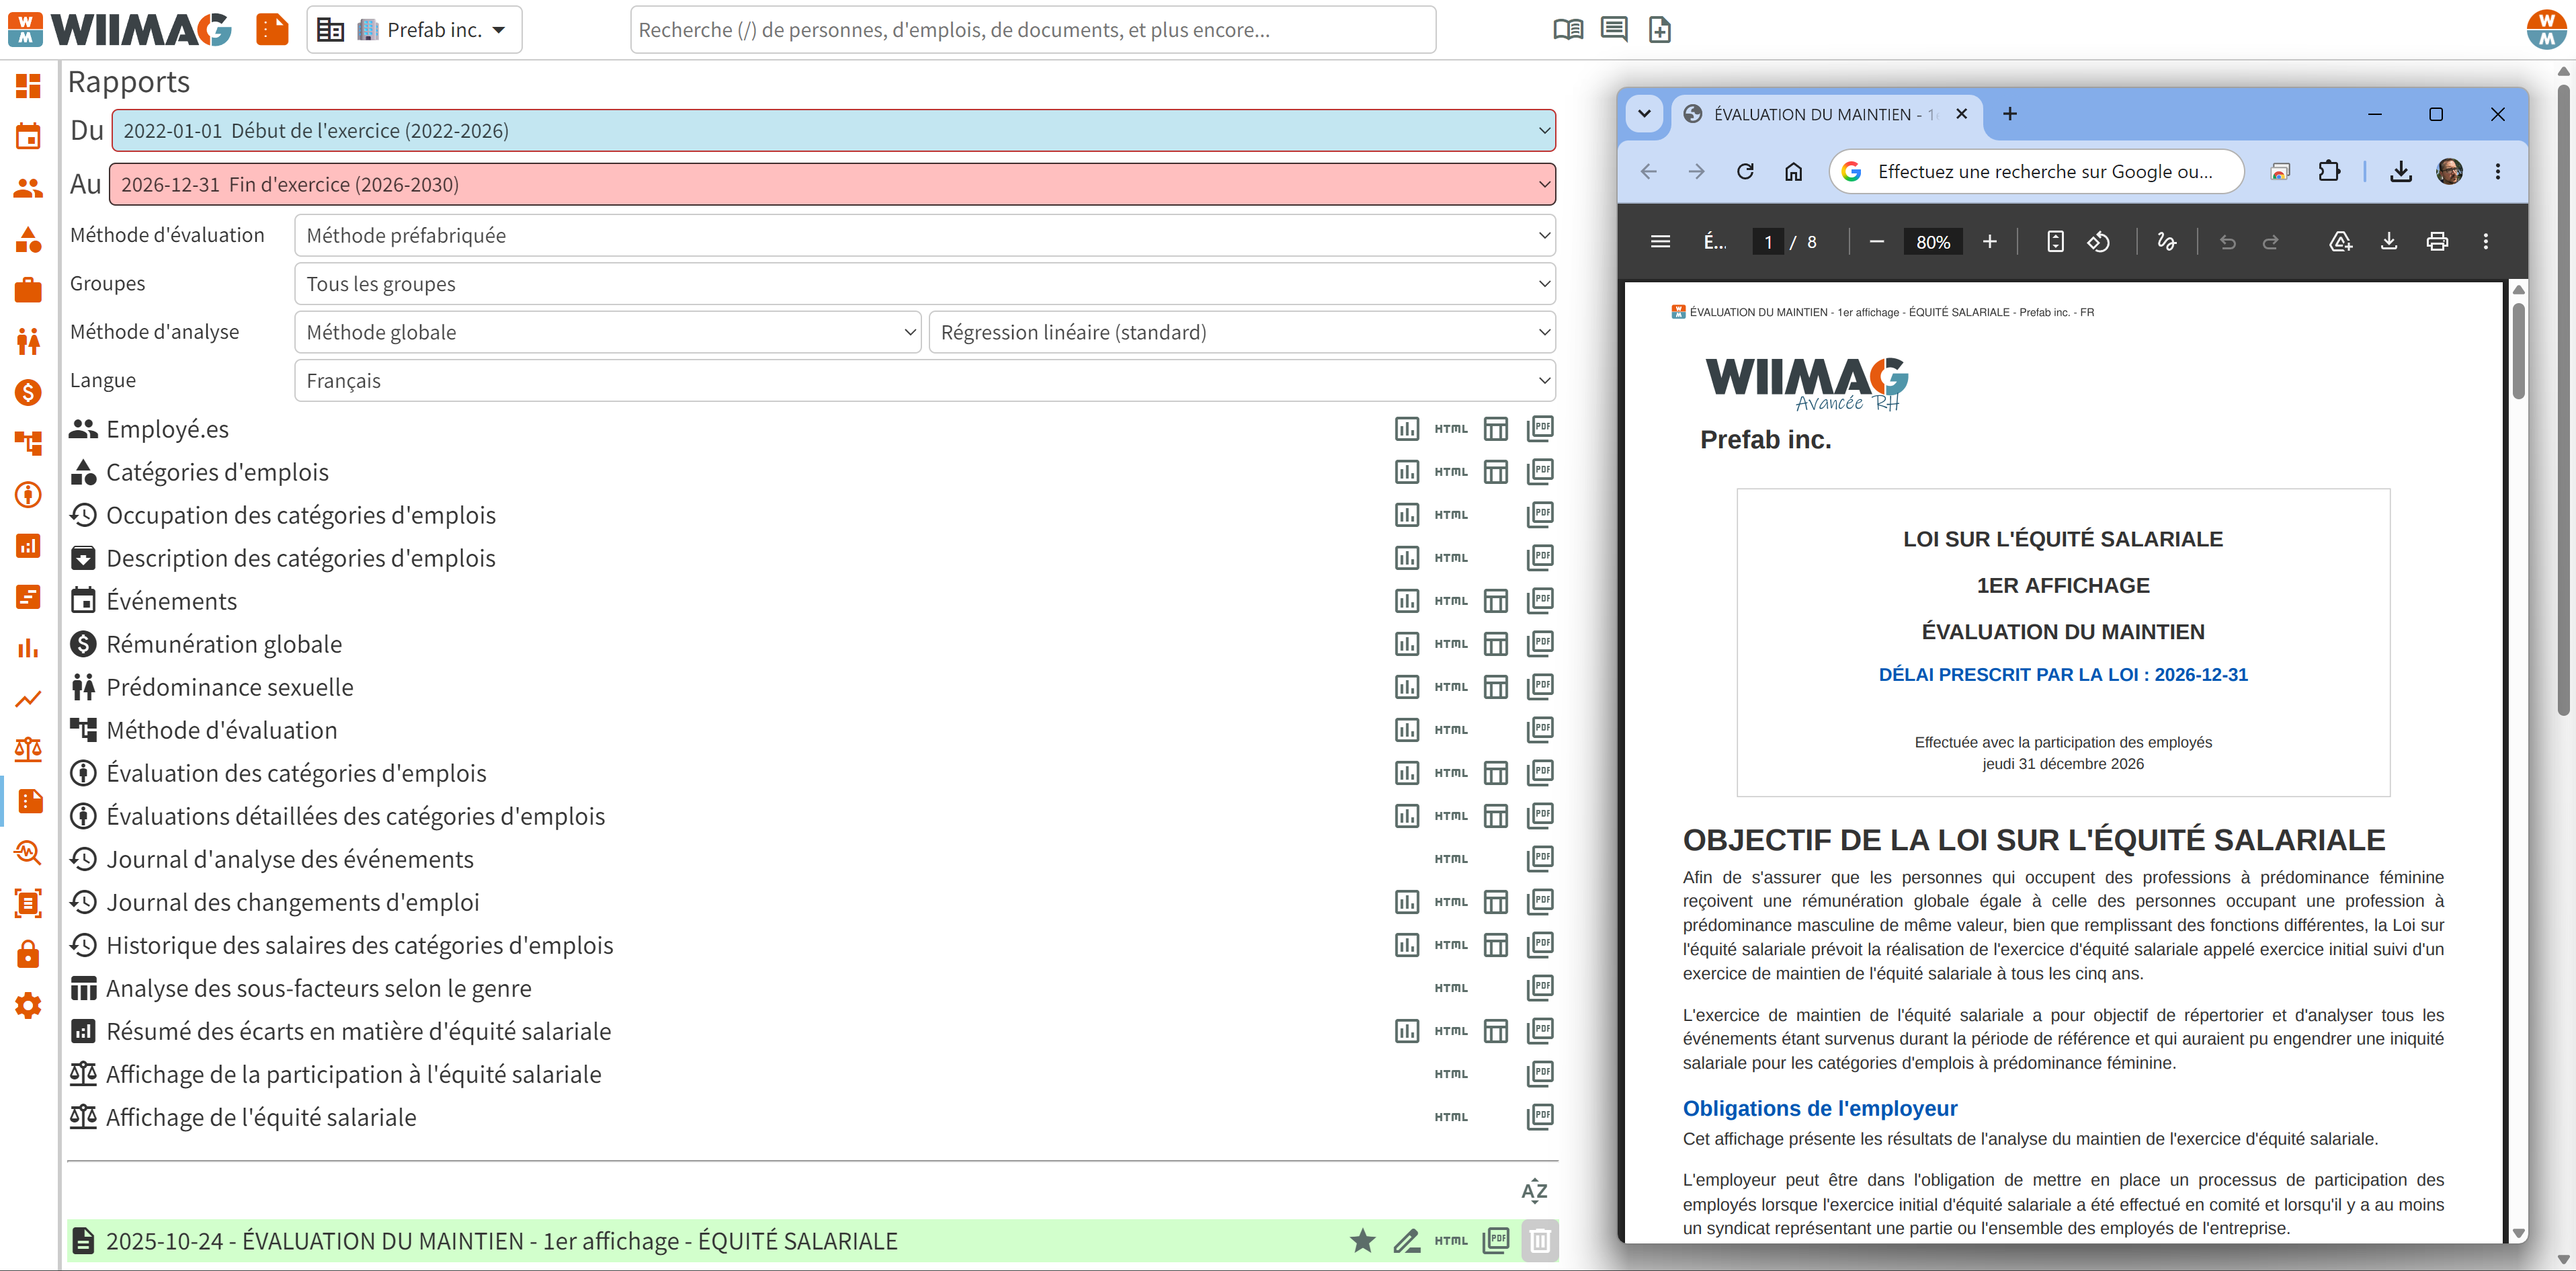Viewport: 2576px width, 1271px height.
Task: Delete saved 2025-10-24 report with trash icon
Action: [1540, 1241]
